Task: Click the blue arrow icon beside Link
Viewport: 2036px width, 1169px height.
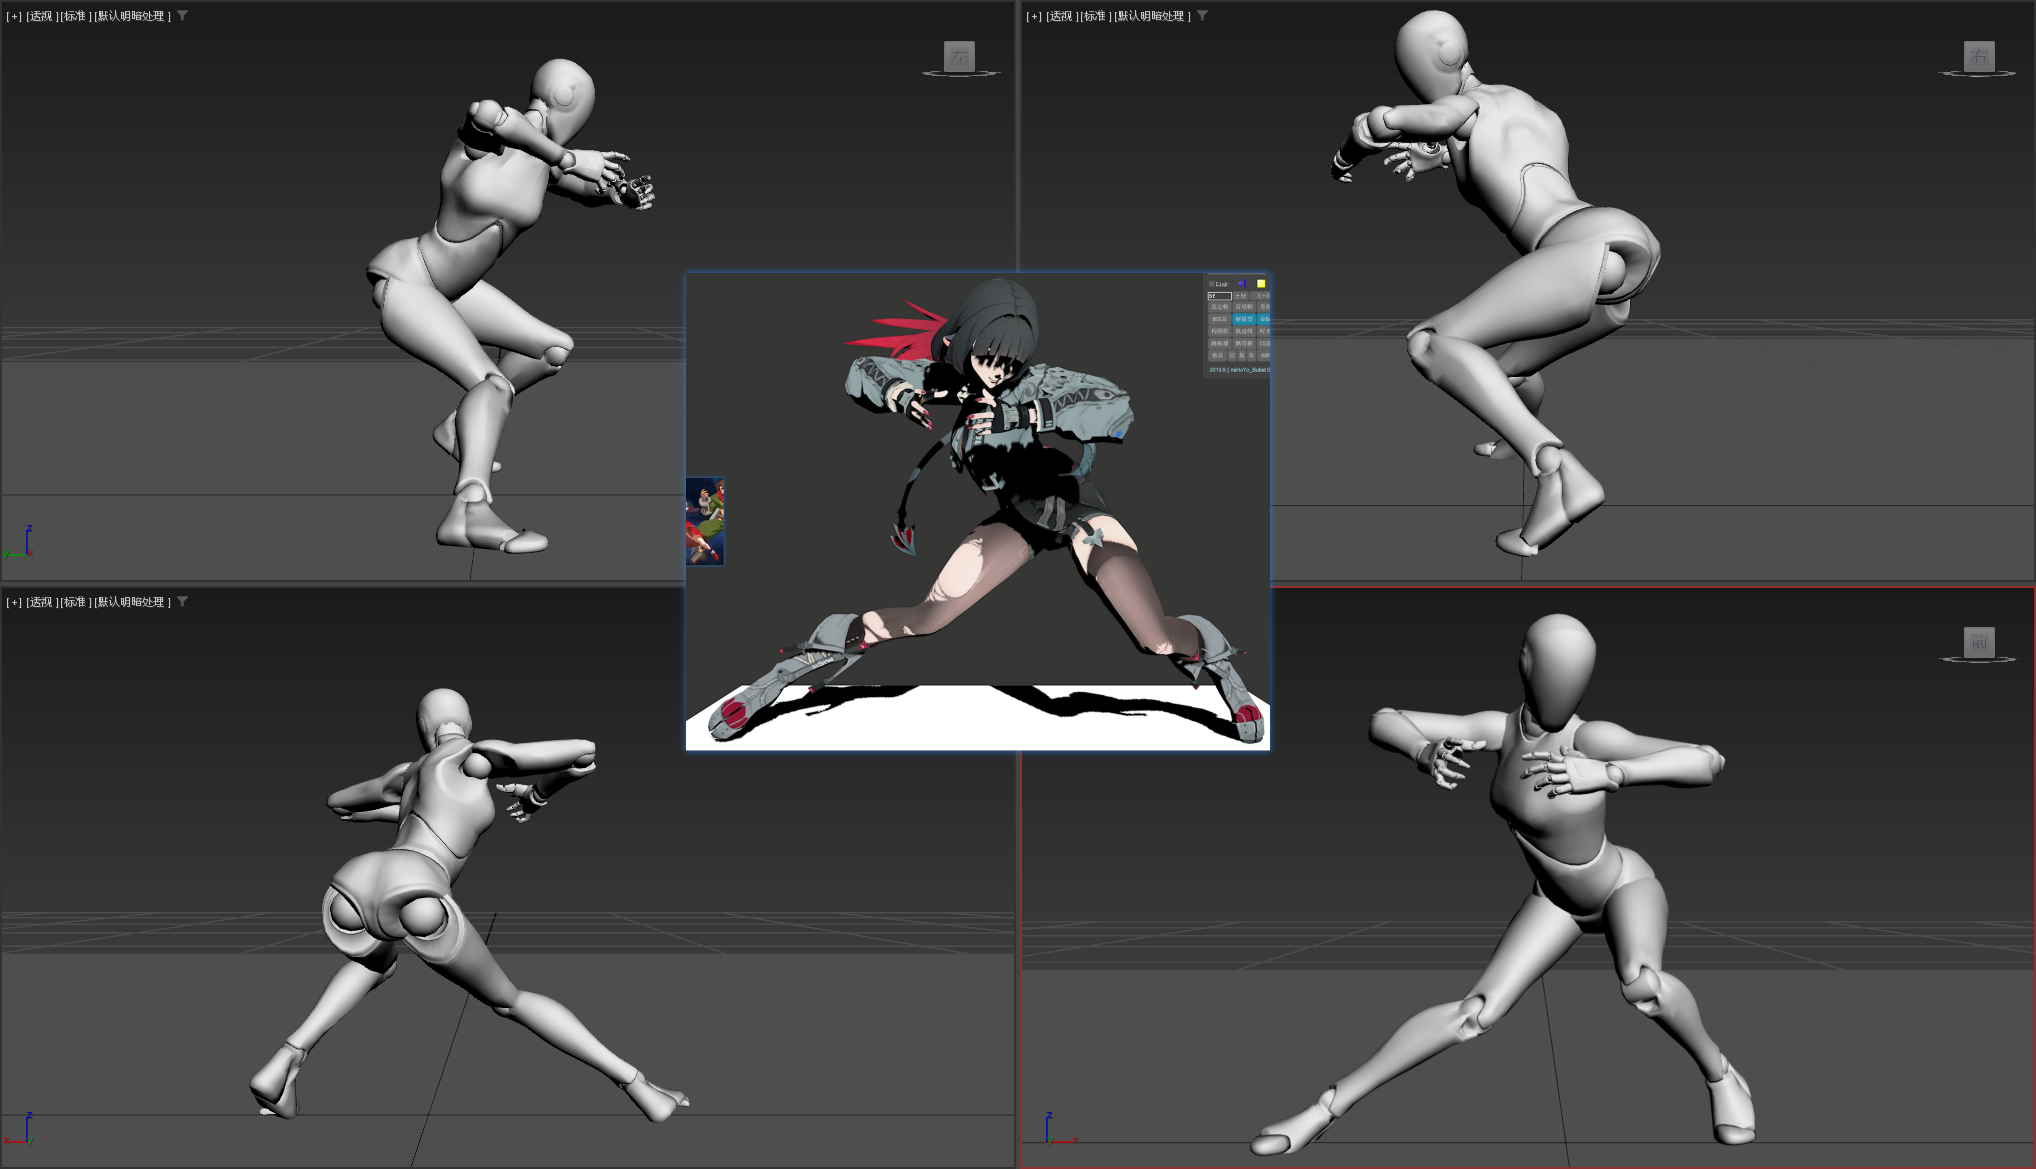Action: [1242, 284]
